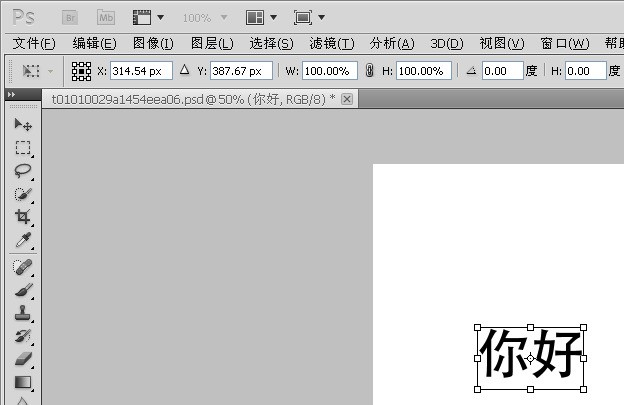Click the W width scale field
The width and height of the screenshot is (624, 405).
330,71
